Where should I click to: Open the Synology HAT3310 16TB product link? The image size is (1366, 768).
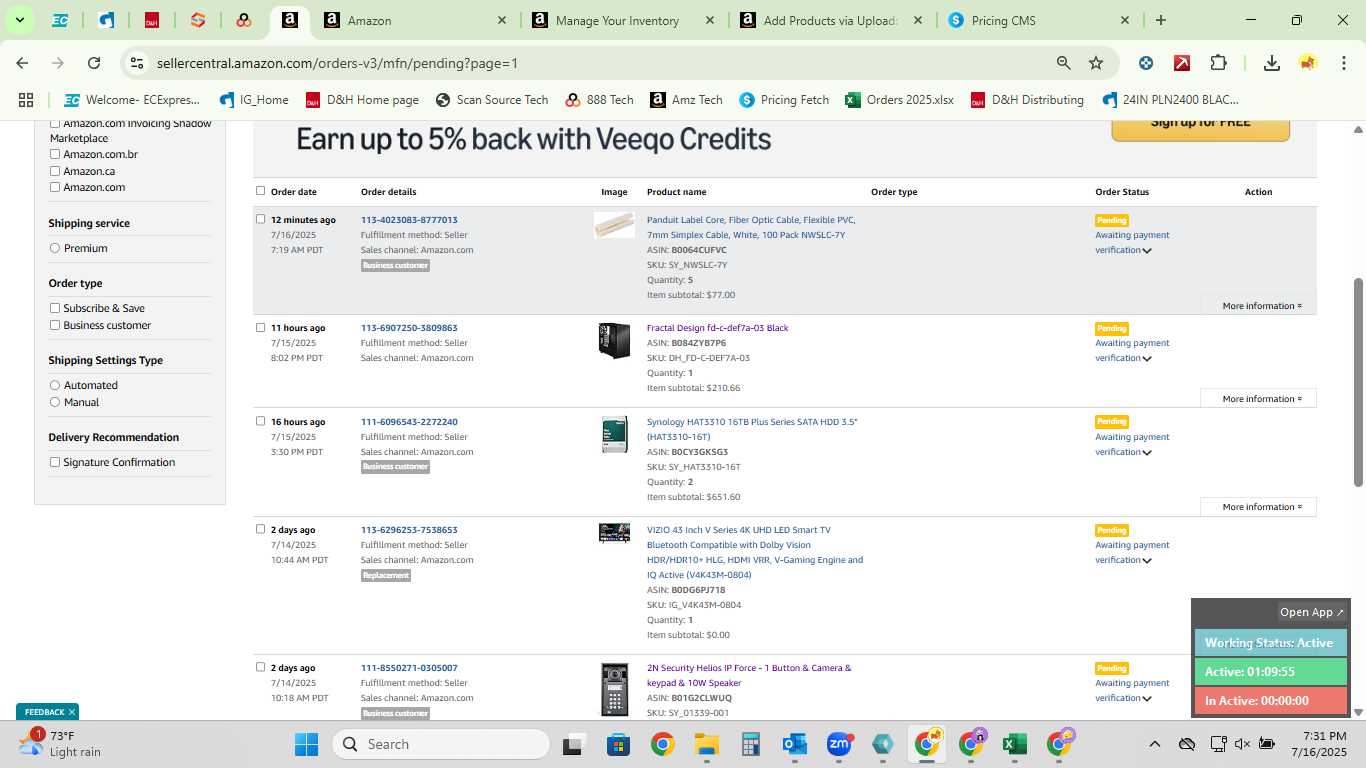(x=752, y=429)
